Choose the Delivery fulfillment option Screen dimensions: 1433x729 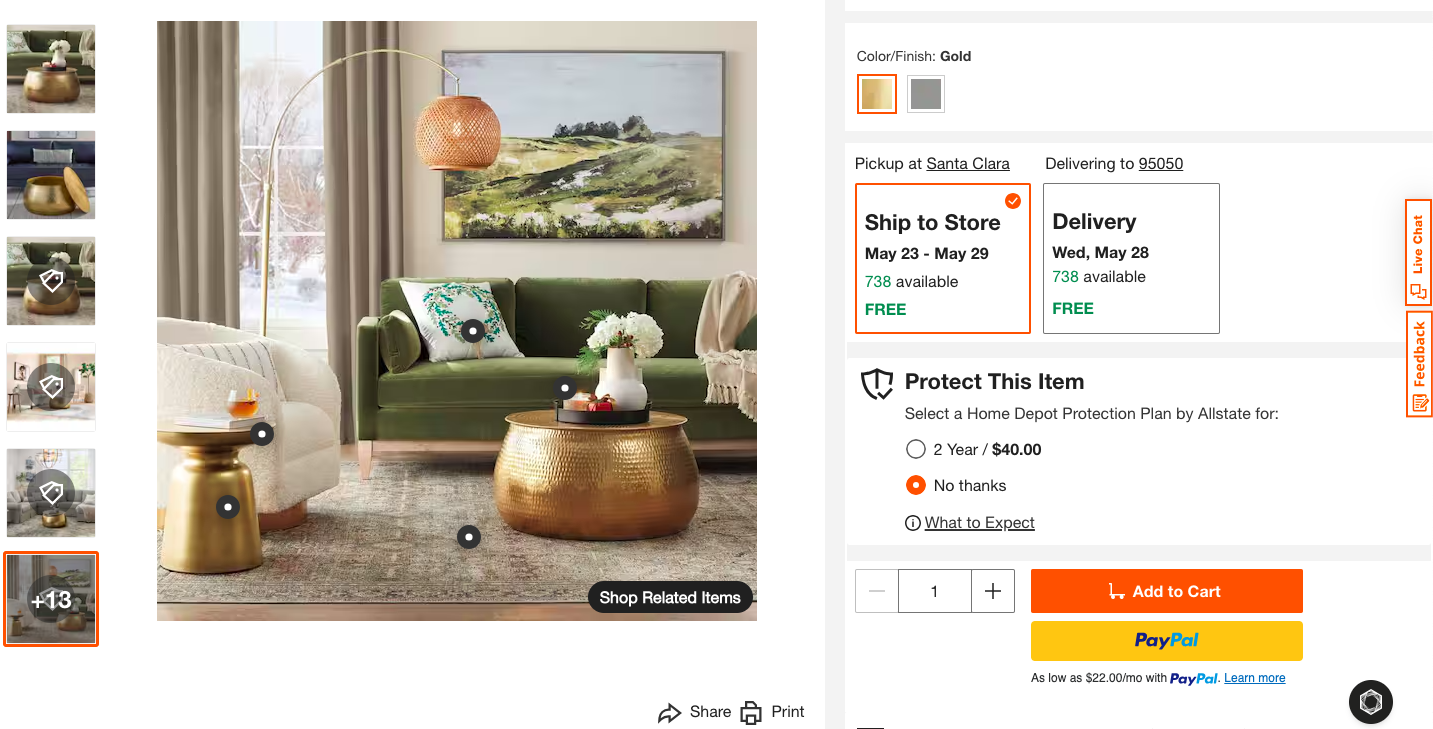point(1130,258)
